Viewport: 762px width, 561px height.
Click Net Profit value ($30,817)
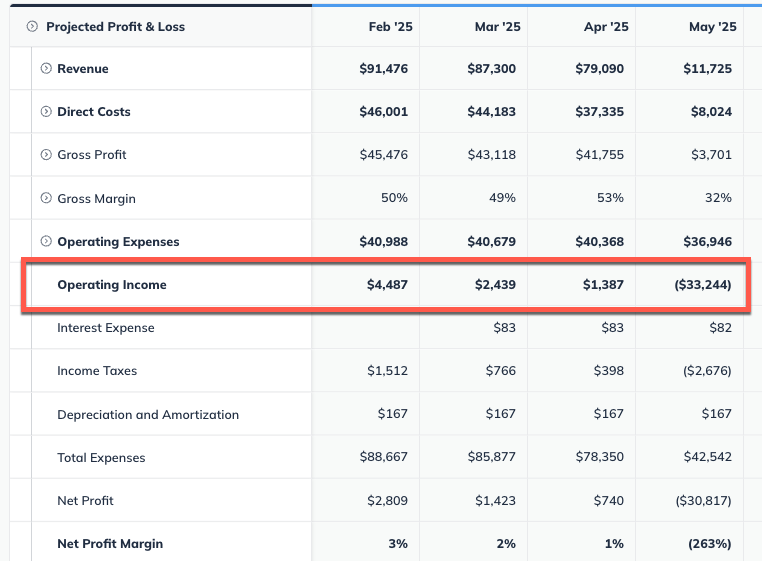click(703, 501)
